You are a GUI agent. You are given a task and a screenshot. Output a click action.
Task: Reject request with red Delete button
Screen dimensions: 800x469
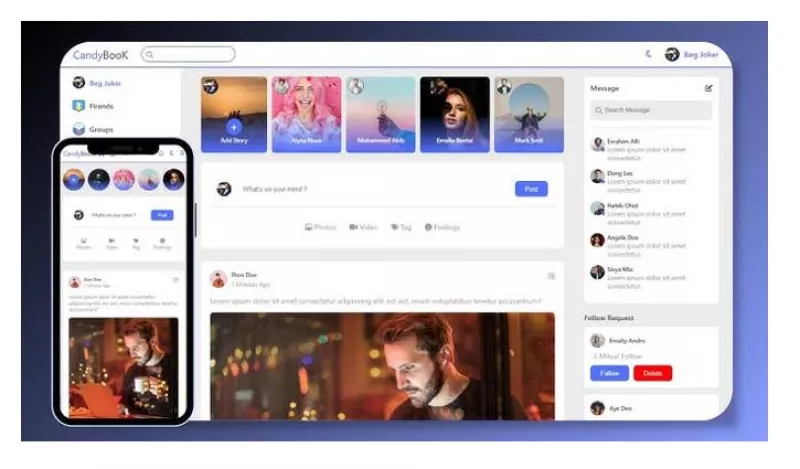click(653, 373)
